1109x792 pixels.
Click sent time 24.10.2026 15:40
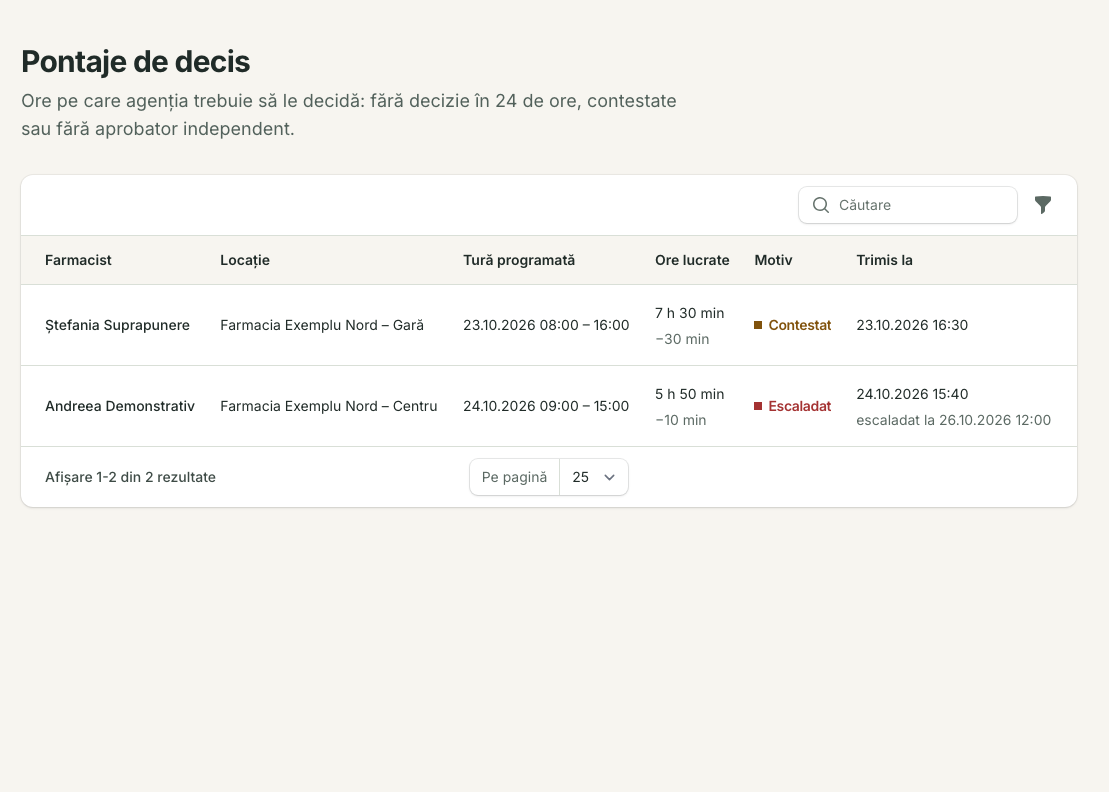click(x=912, y=394)
